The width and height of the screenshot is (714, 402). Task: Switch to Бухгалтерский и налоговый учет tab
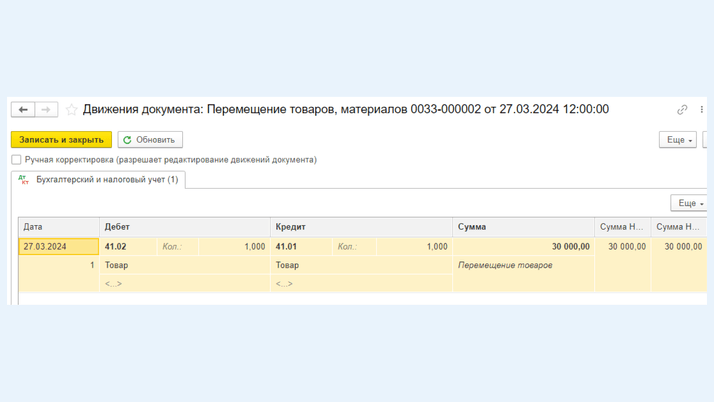[98, 179]
